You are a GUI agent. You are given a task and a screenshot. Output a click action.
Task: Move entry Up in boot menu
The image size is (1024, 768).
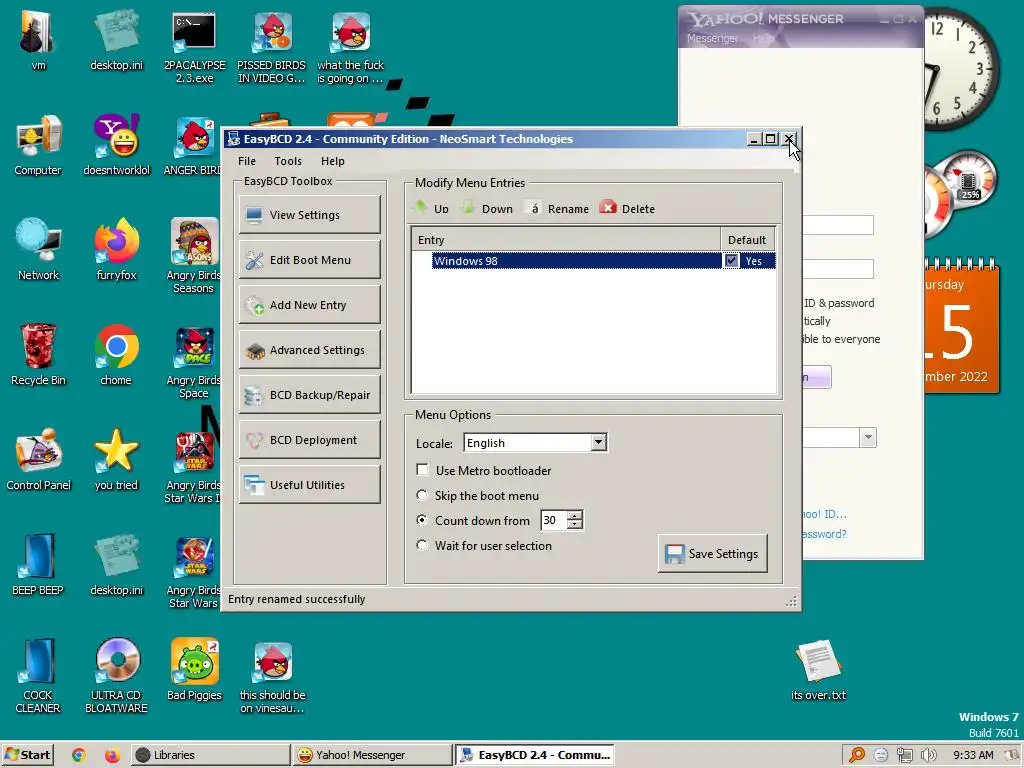tap(431, 208)
